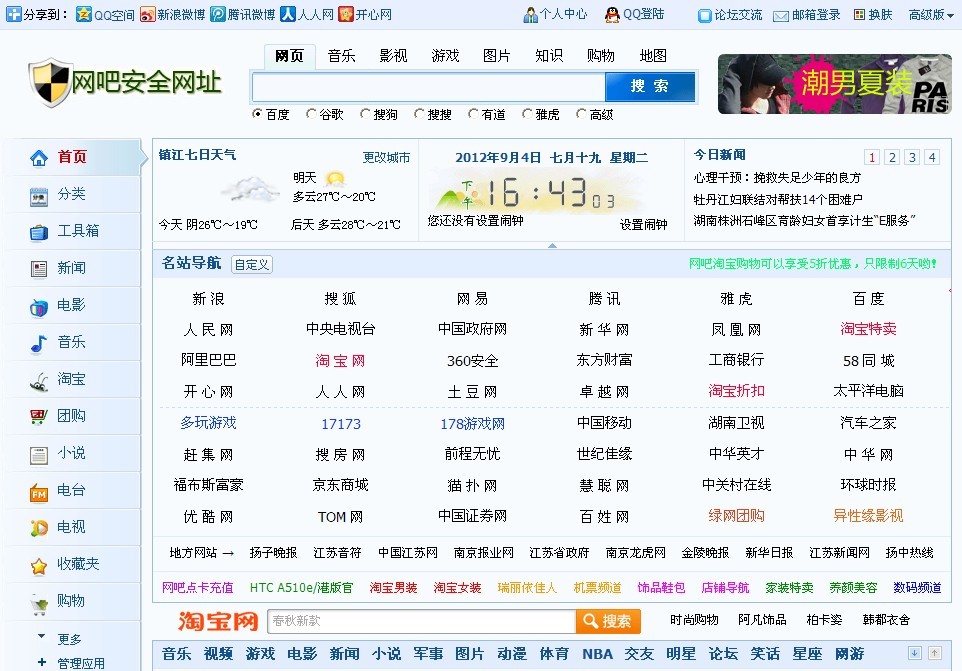Click the 首页 house icon in sidebar
Image resolution: width=962 pixels, height=671 pixels.
click(39, 158)
